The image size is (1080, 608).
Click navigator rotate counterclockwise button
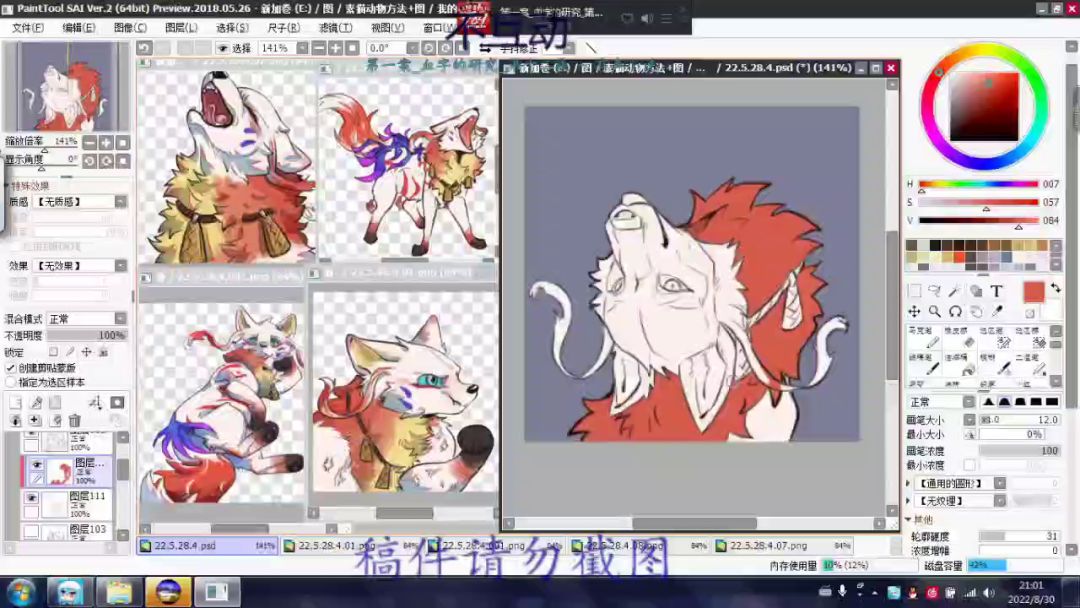point(90,160)
